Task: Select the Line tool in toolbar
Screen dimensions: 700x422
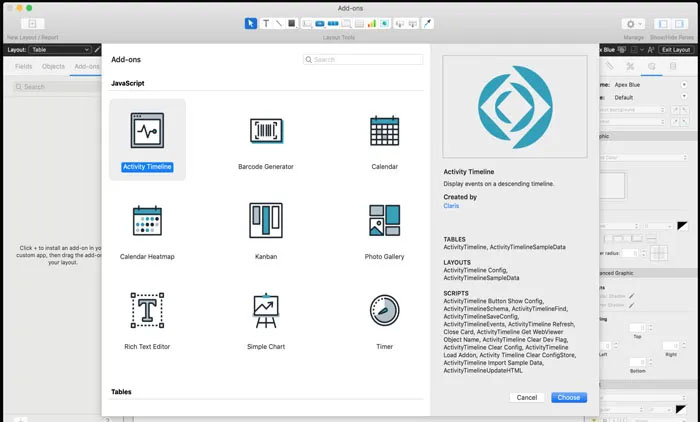Action: tap(279, 24)
